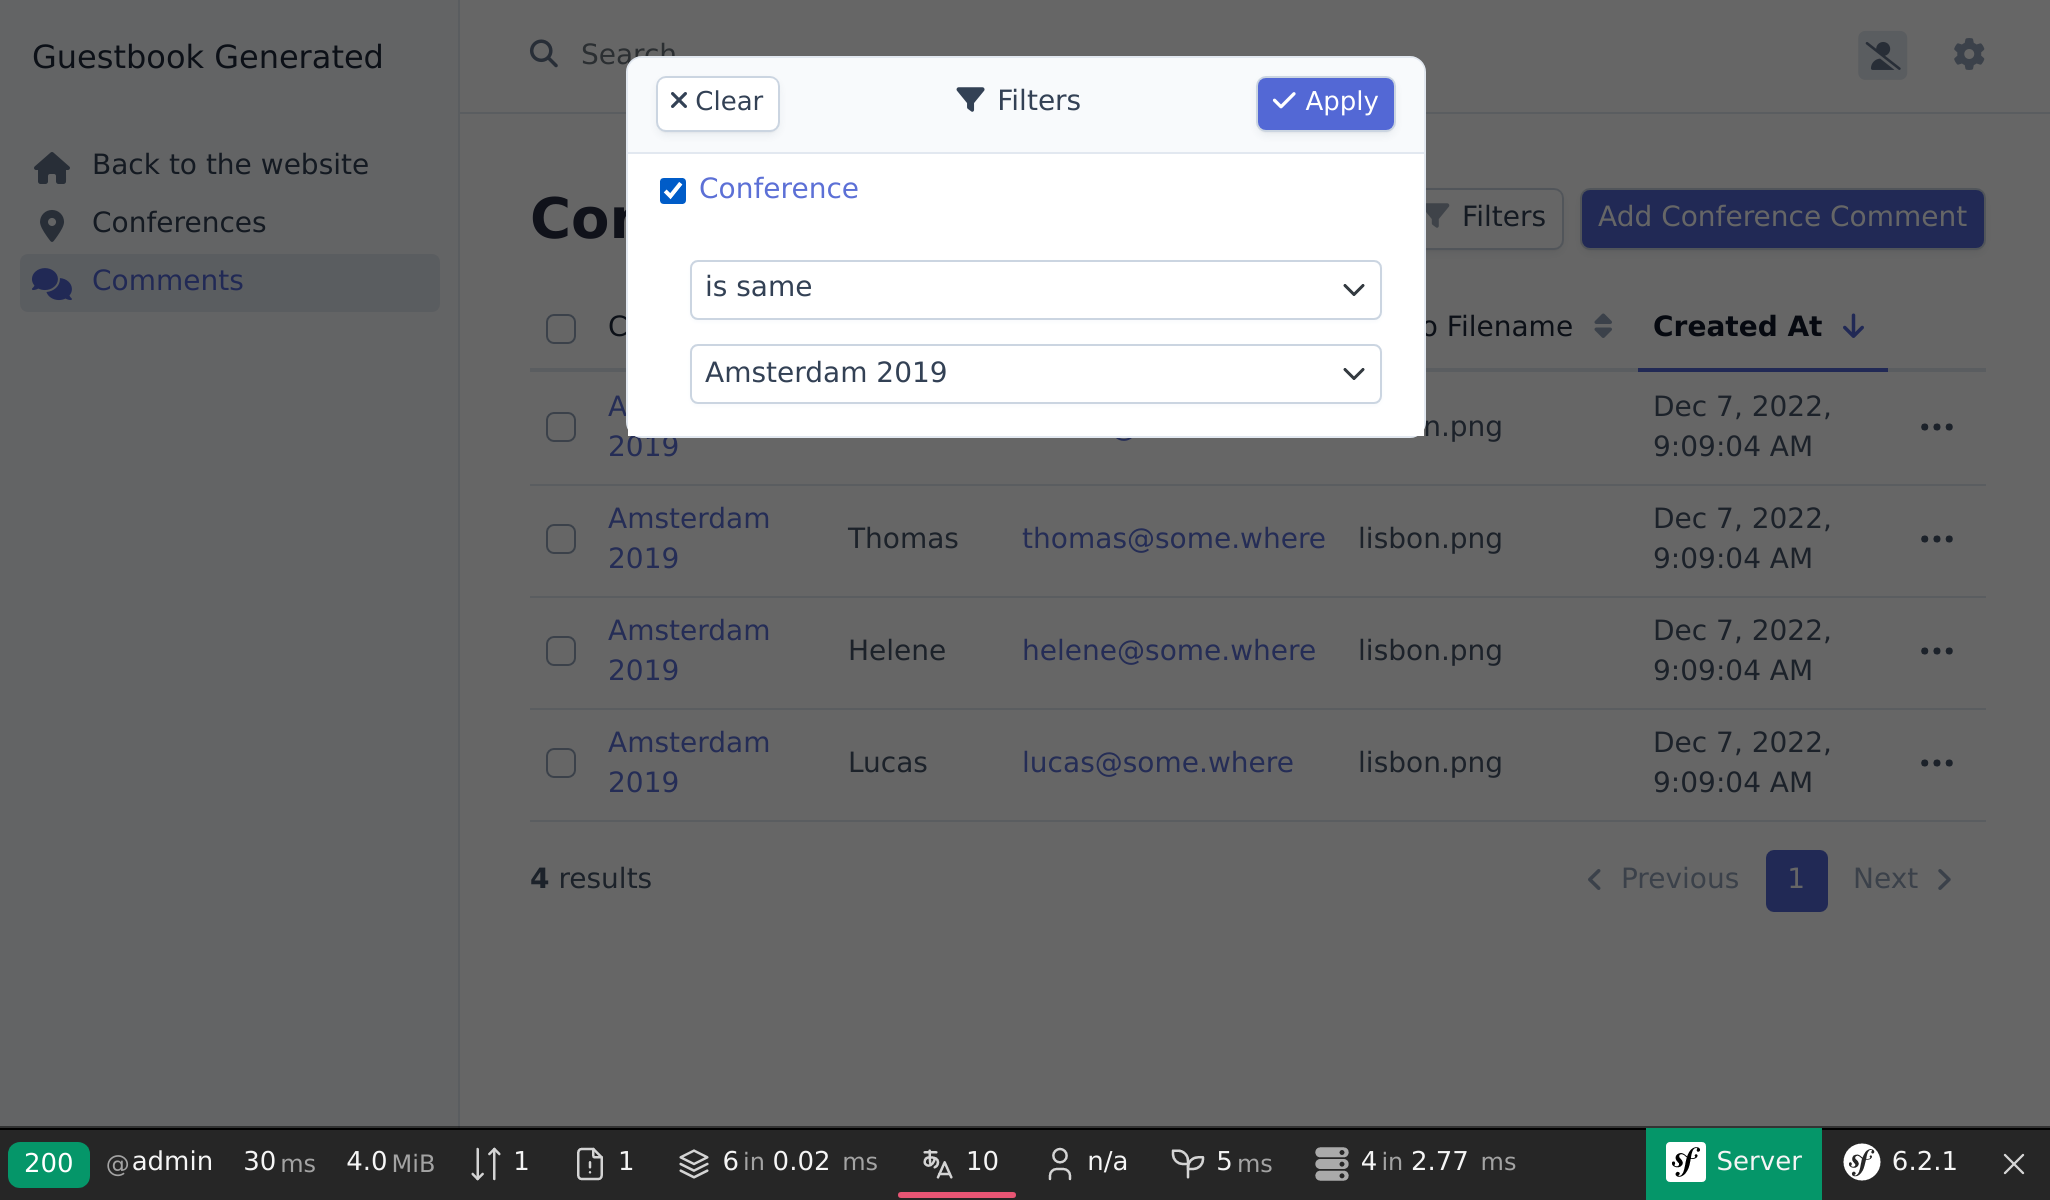Image resolution: width=2050 pixels, height=1200 pixels.
Task: Click the clear filters X icon
Action: click(x=680, y=100)
